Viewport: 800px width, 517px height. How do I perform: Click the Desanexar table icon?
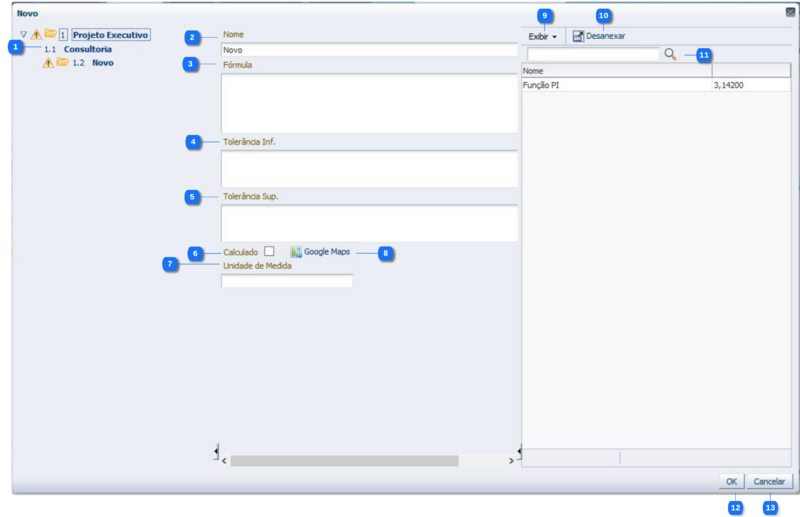[x=578, y=36]
